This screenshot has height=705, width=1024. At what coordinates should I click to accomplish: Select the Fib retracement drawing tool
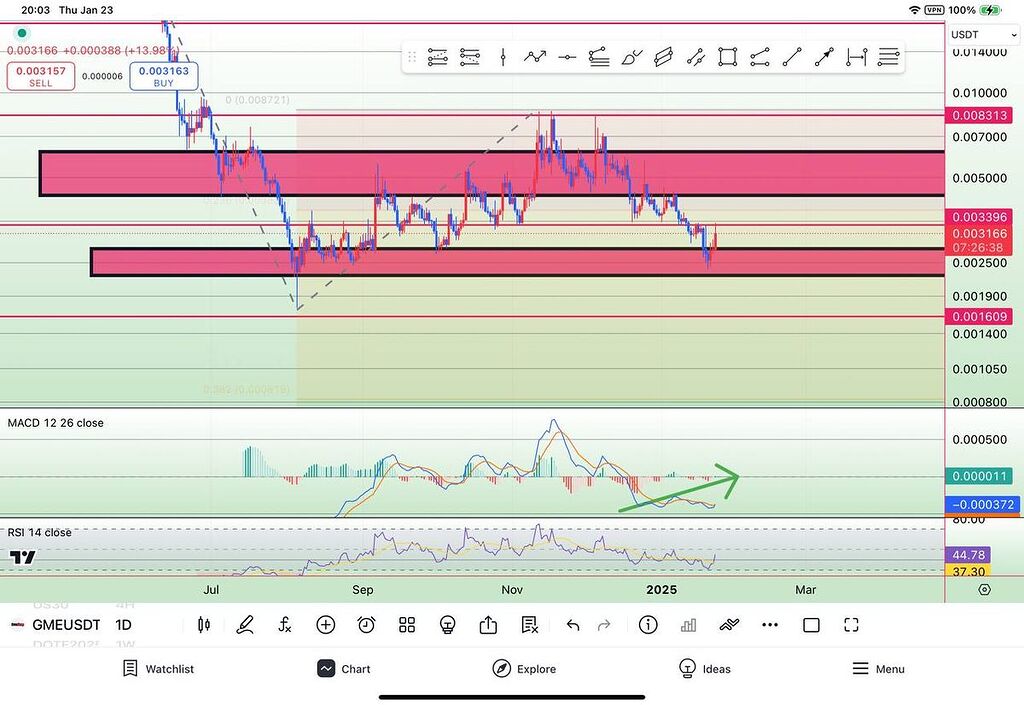pos(438,57)
